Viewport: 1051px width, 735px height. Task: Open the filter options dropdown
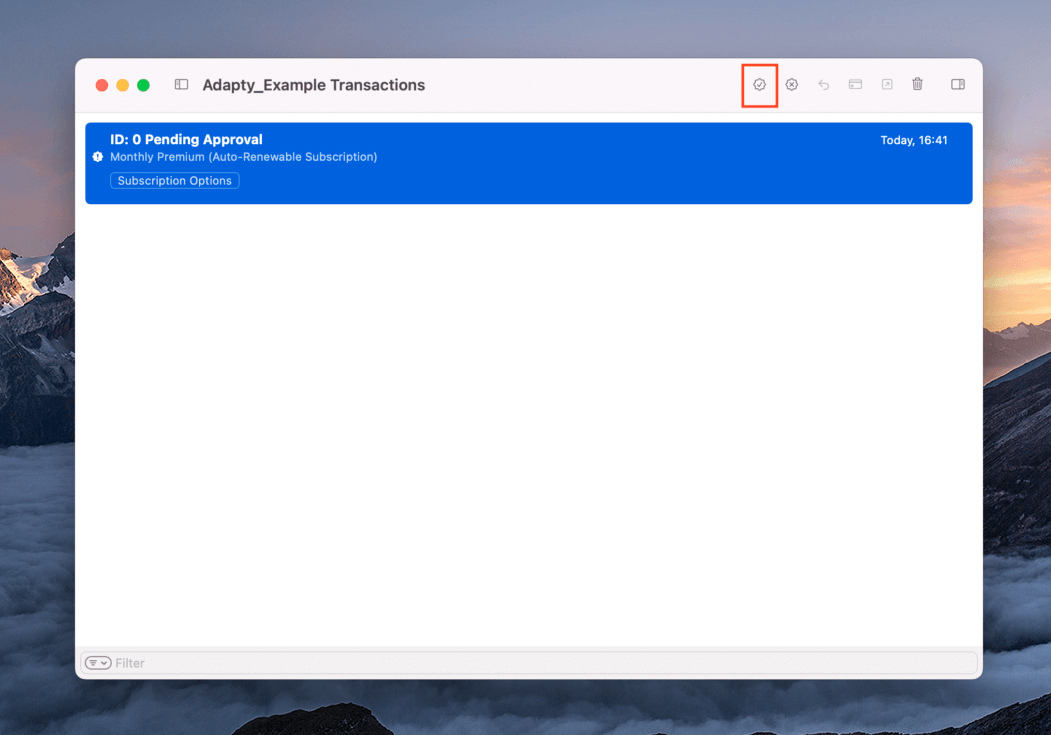[104, 662]
